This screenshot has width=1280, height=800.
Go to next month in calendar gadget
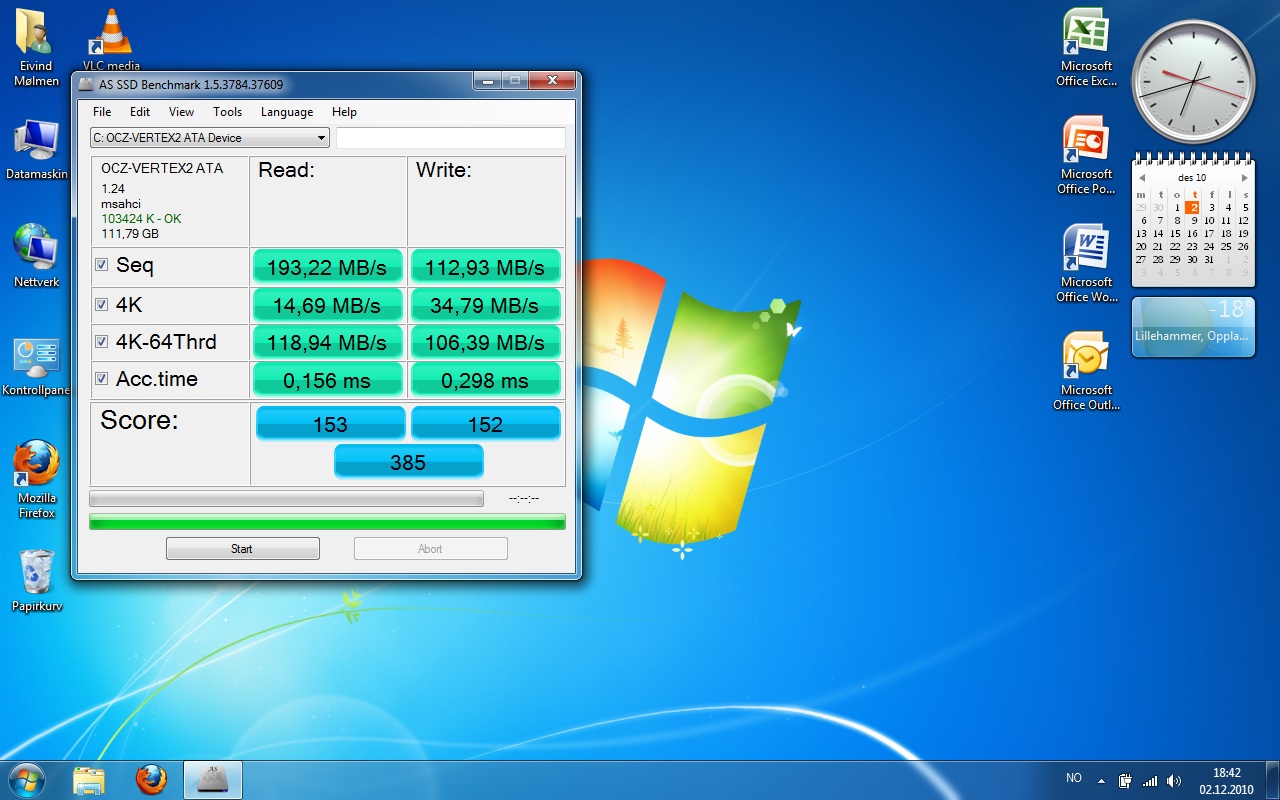[x=1244, y=177]
